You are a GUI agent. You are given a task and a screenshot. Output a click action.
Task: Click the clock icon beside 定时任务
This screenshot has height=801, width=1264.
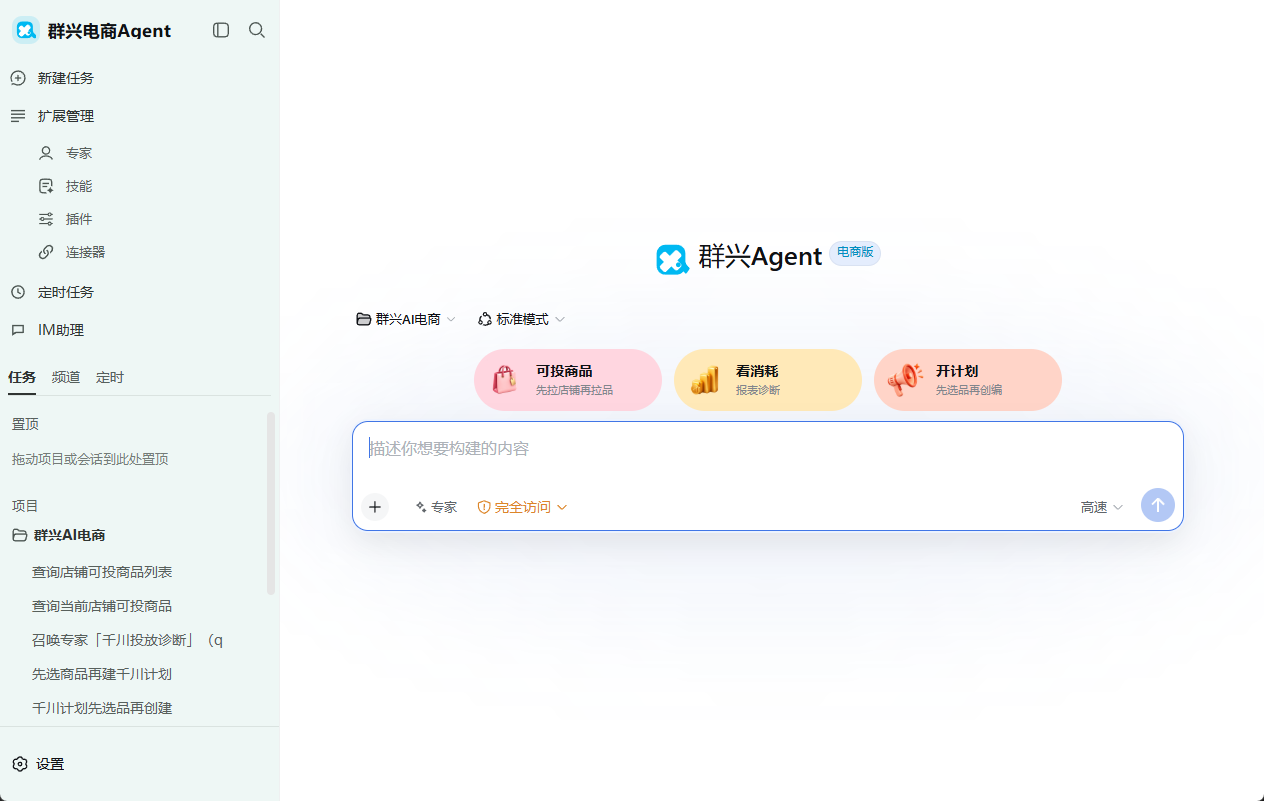tap(18, 292)
